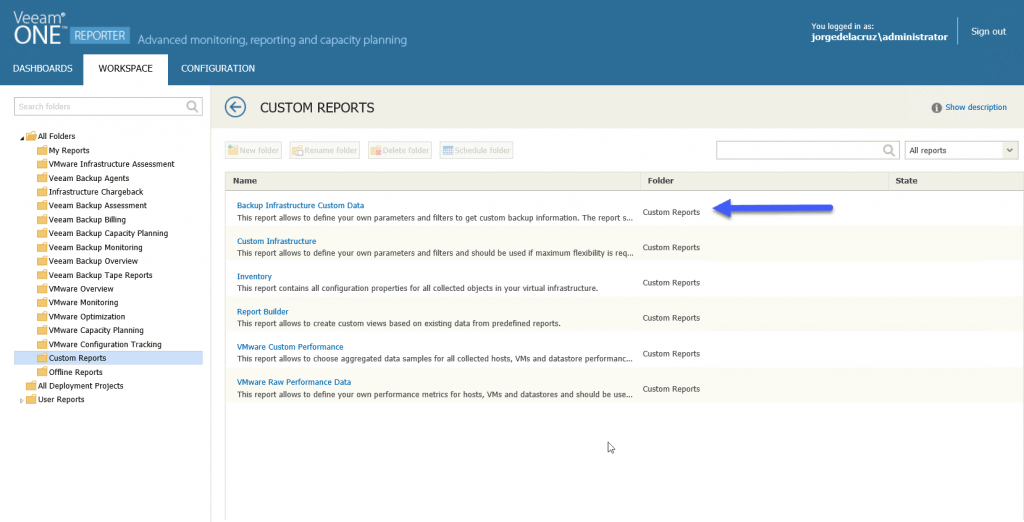Click the User Reports folder icon
The image size is (1024, 522).
[31, 399]
